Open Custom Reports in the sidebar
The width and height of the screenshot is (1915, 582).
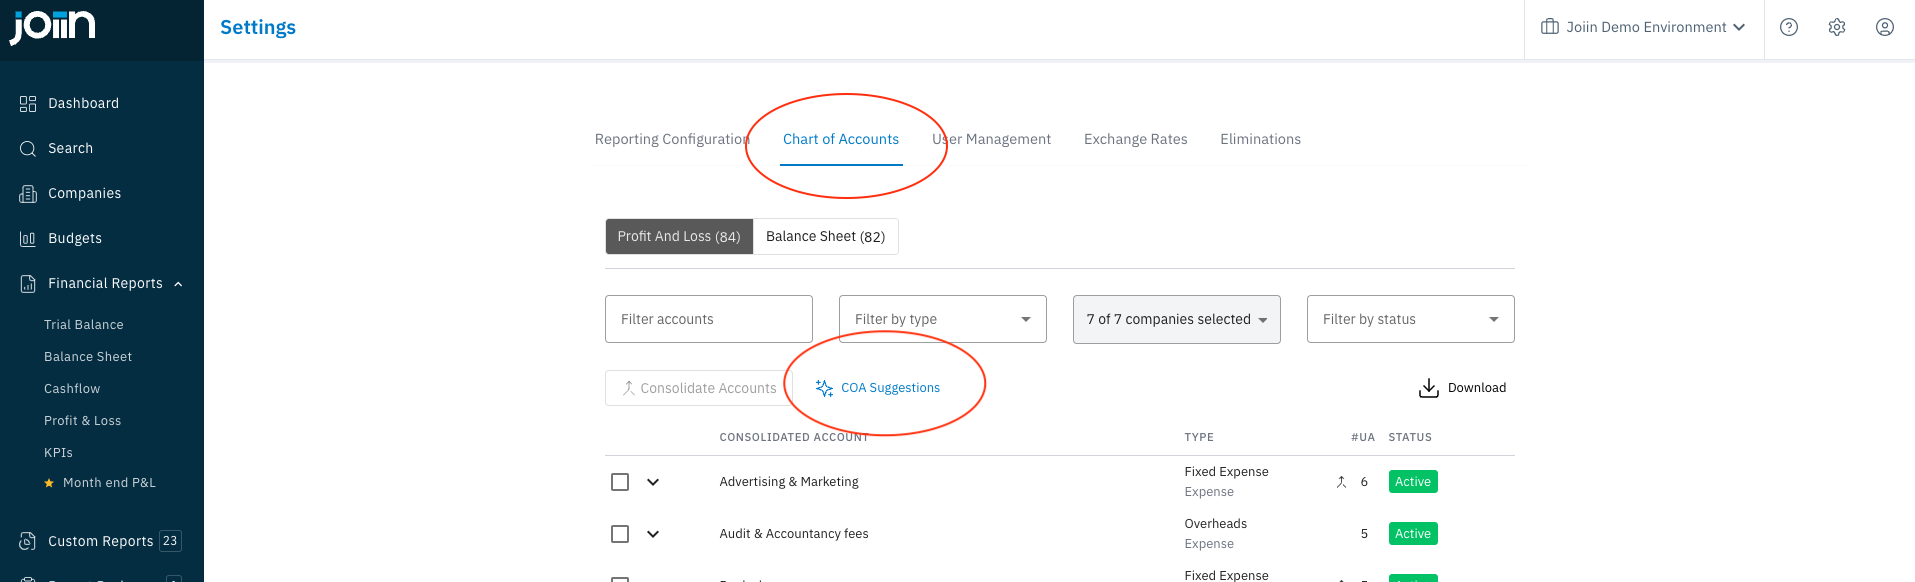[x=101, y=541]
